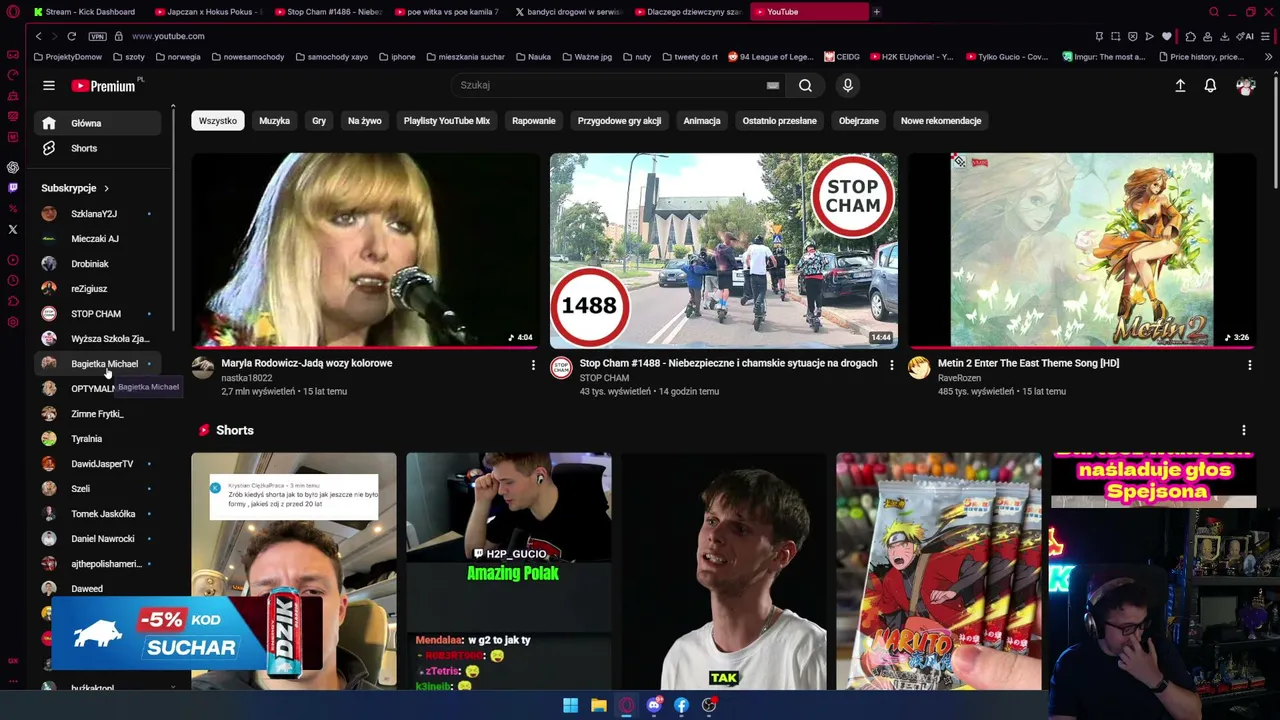Switch to the Japczan x Hokus Pokus tab
The image size is (1280, 720).
pos(208,12)
